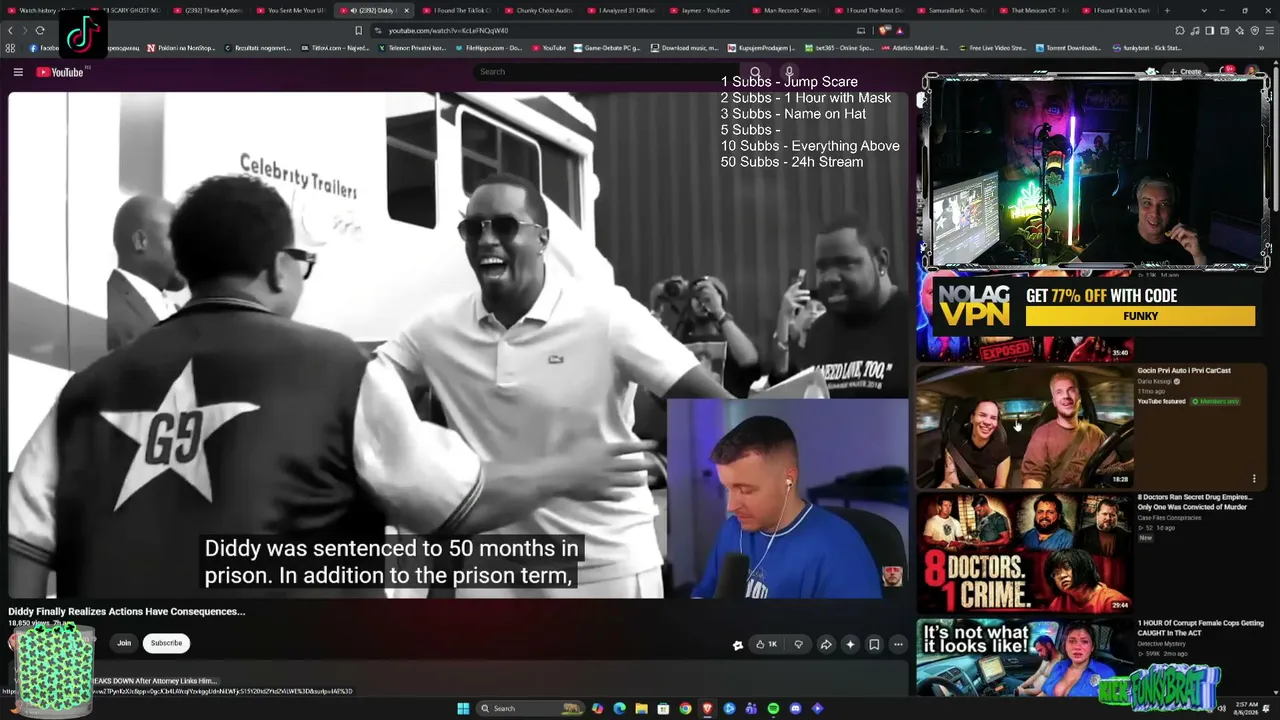
Task: Open the KupujemProdajem bookmark
Action: (x=762, y=48)
